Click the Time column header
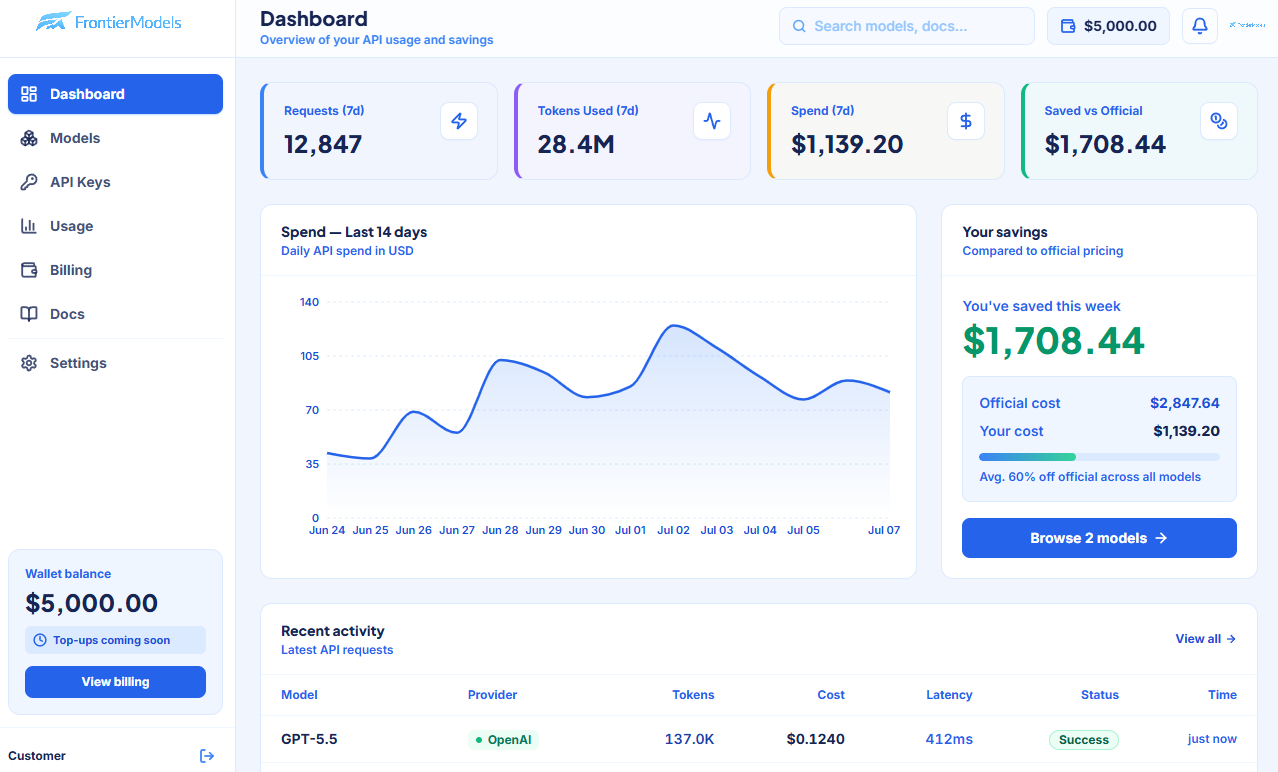Viewport: 1278px width, 772px height. pos(1222,695)
